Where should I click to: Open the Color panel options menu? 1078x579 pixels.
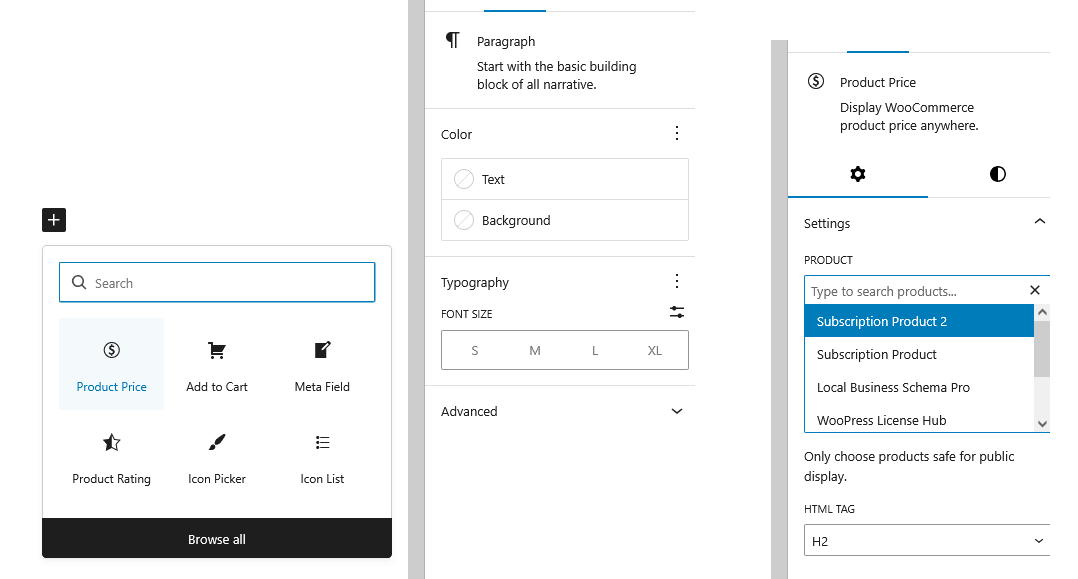click(x=677, y=132)
